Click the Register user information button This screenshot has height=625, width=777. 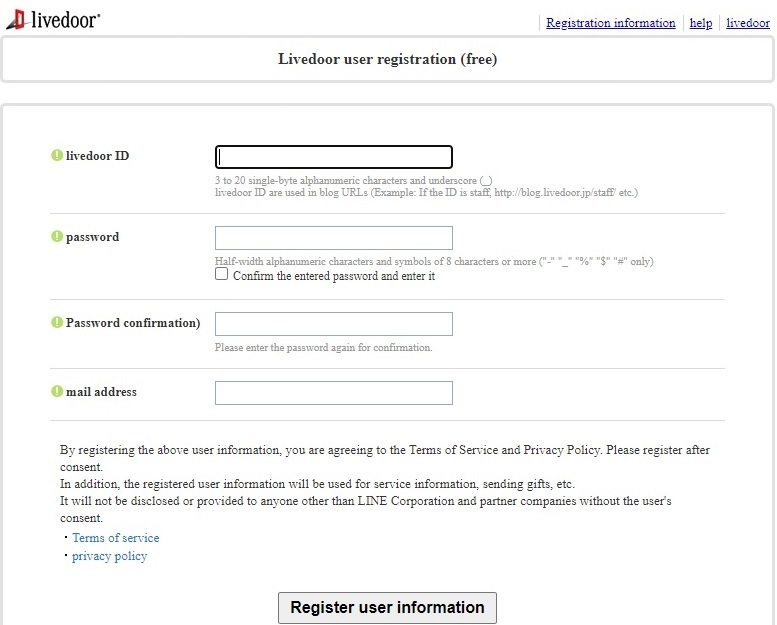click(387, 608)
